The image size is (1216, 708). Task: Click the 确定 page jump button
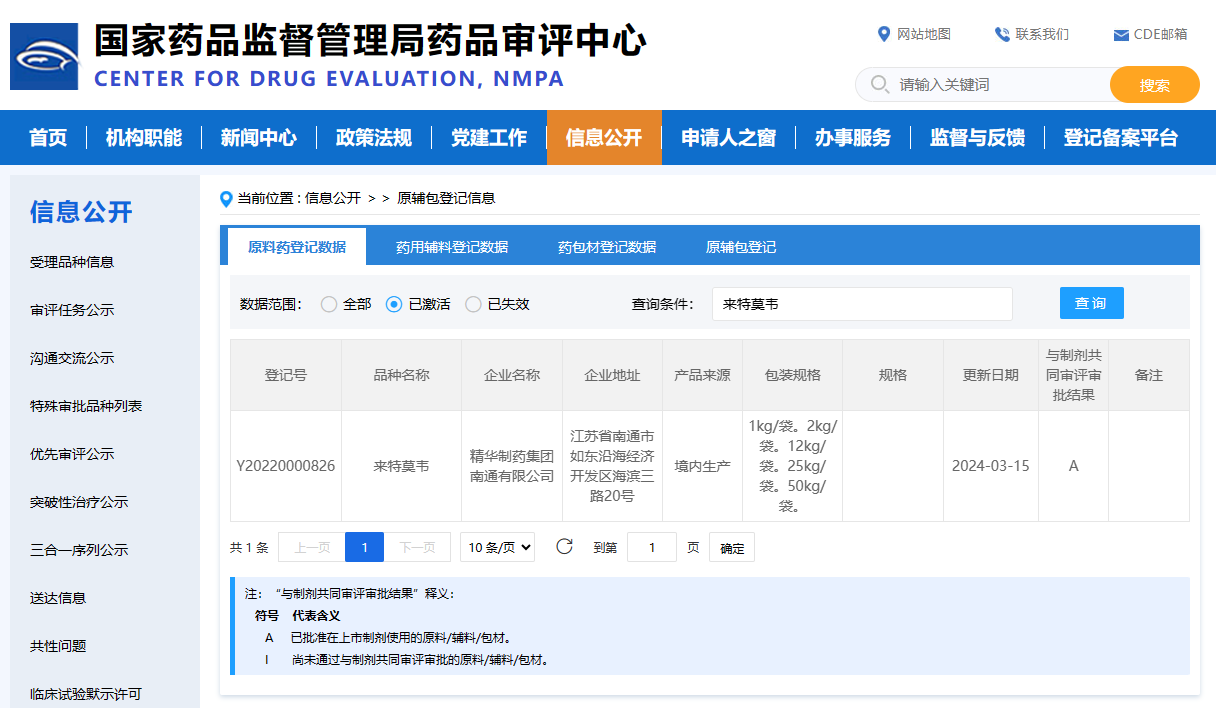[x=731, y=546]
